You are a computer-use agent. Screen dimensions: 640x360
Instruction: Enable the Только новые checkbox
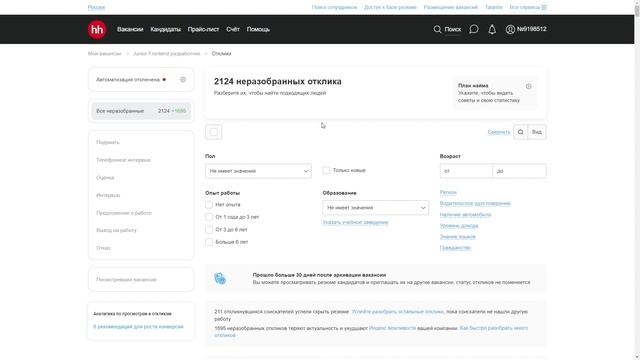pos(326,170)
